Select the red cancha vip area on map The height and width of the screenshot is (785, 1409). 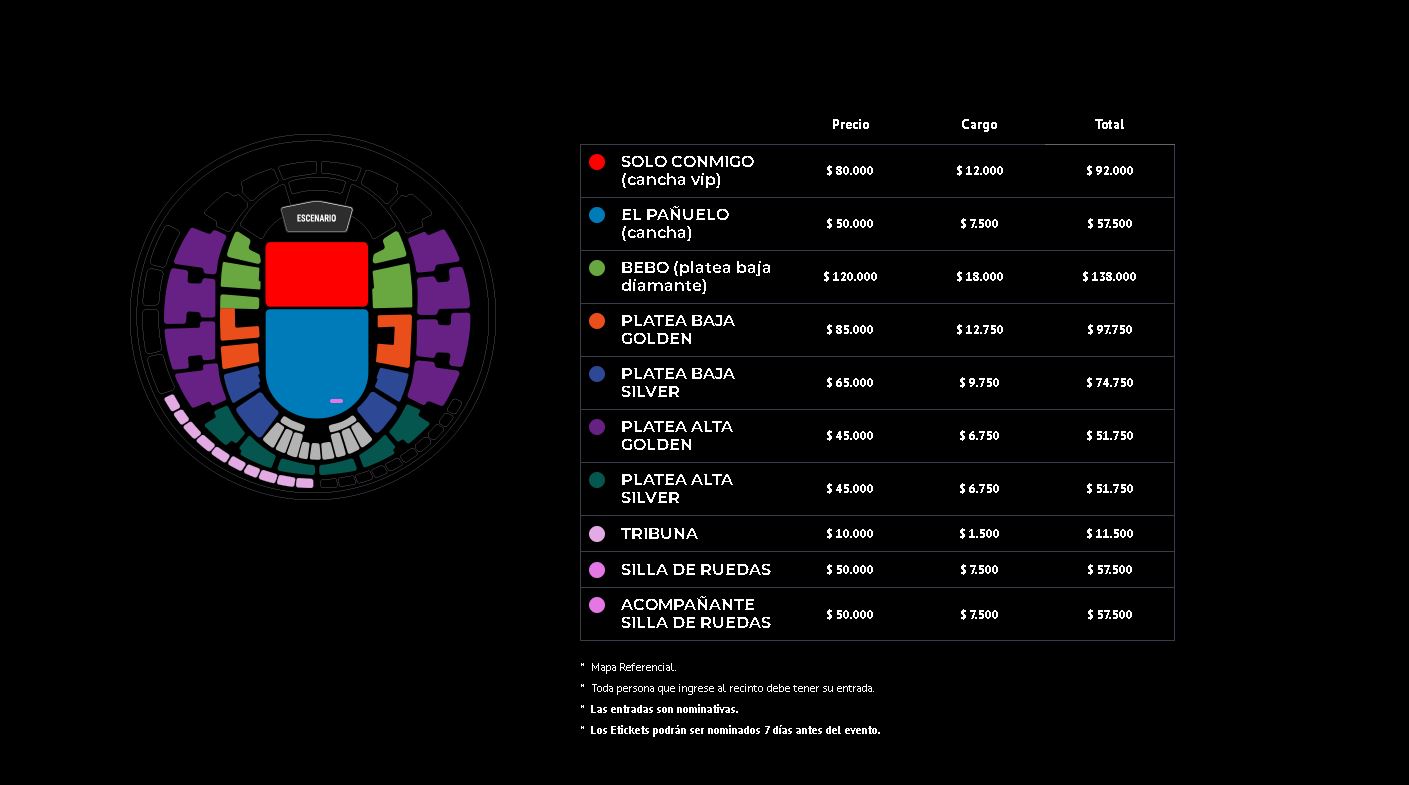[x=317, y=274]
